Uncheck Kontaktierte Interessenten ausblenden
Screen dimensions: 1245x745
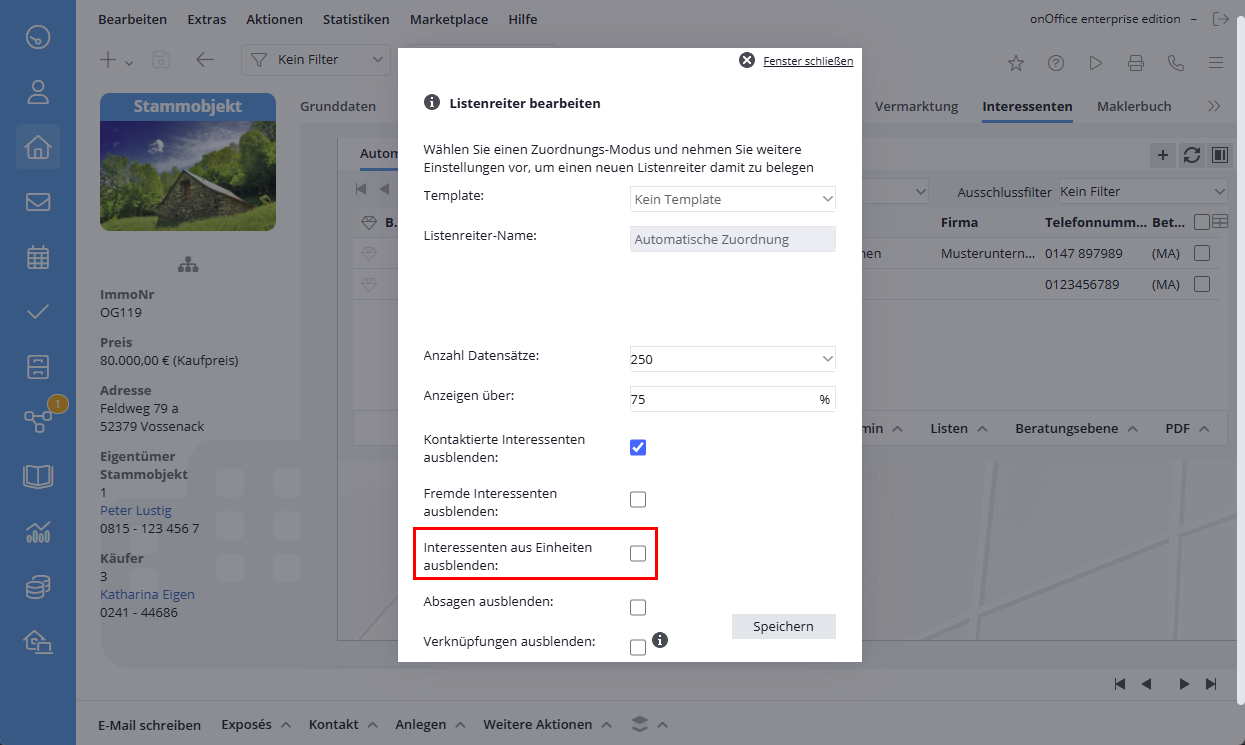click(638, 447)
